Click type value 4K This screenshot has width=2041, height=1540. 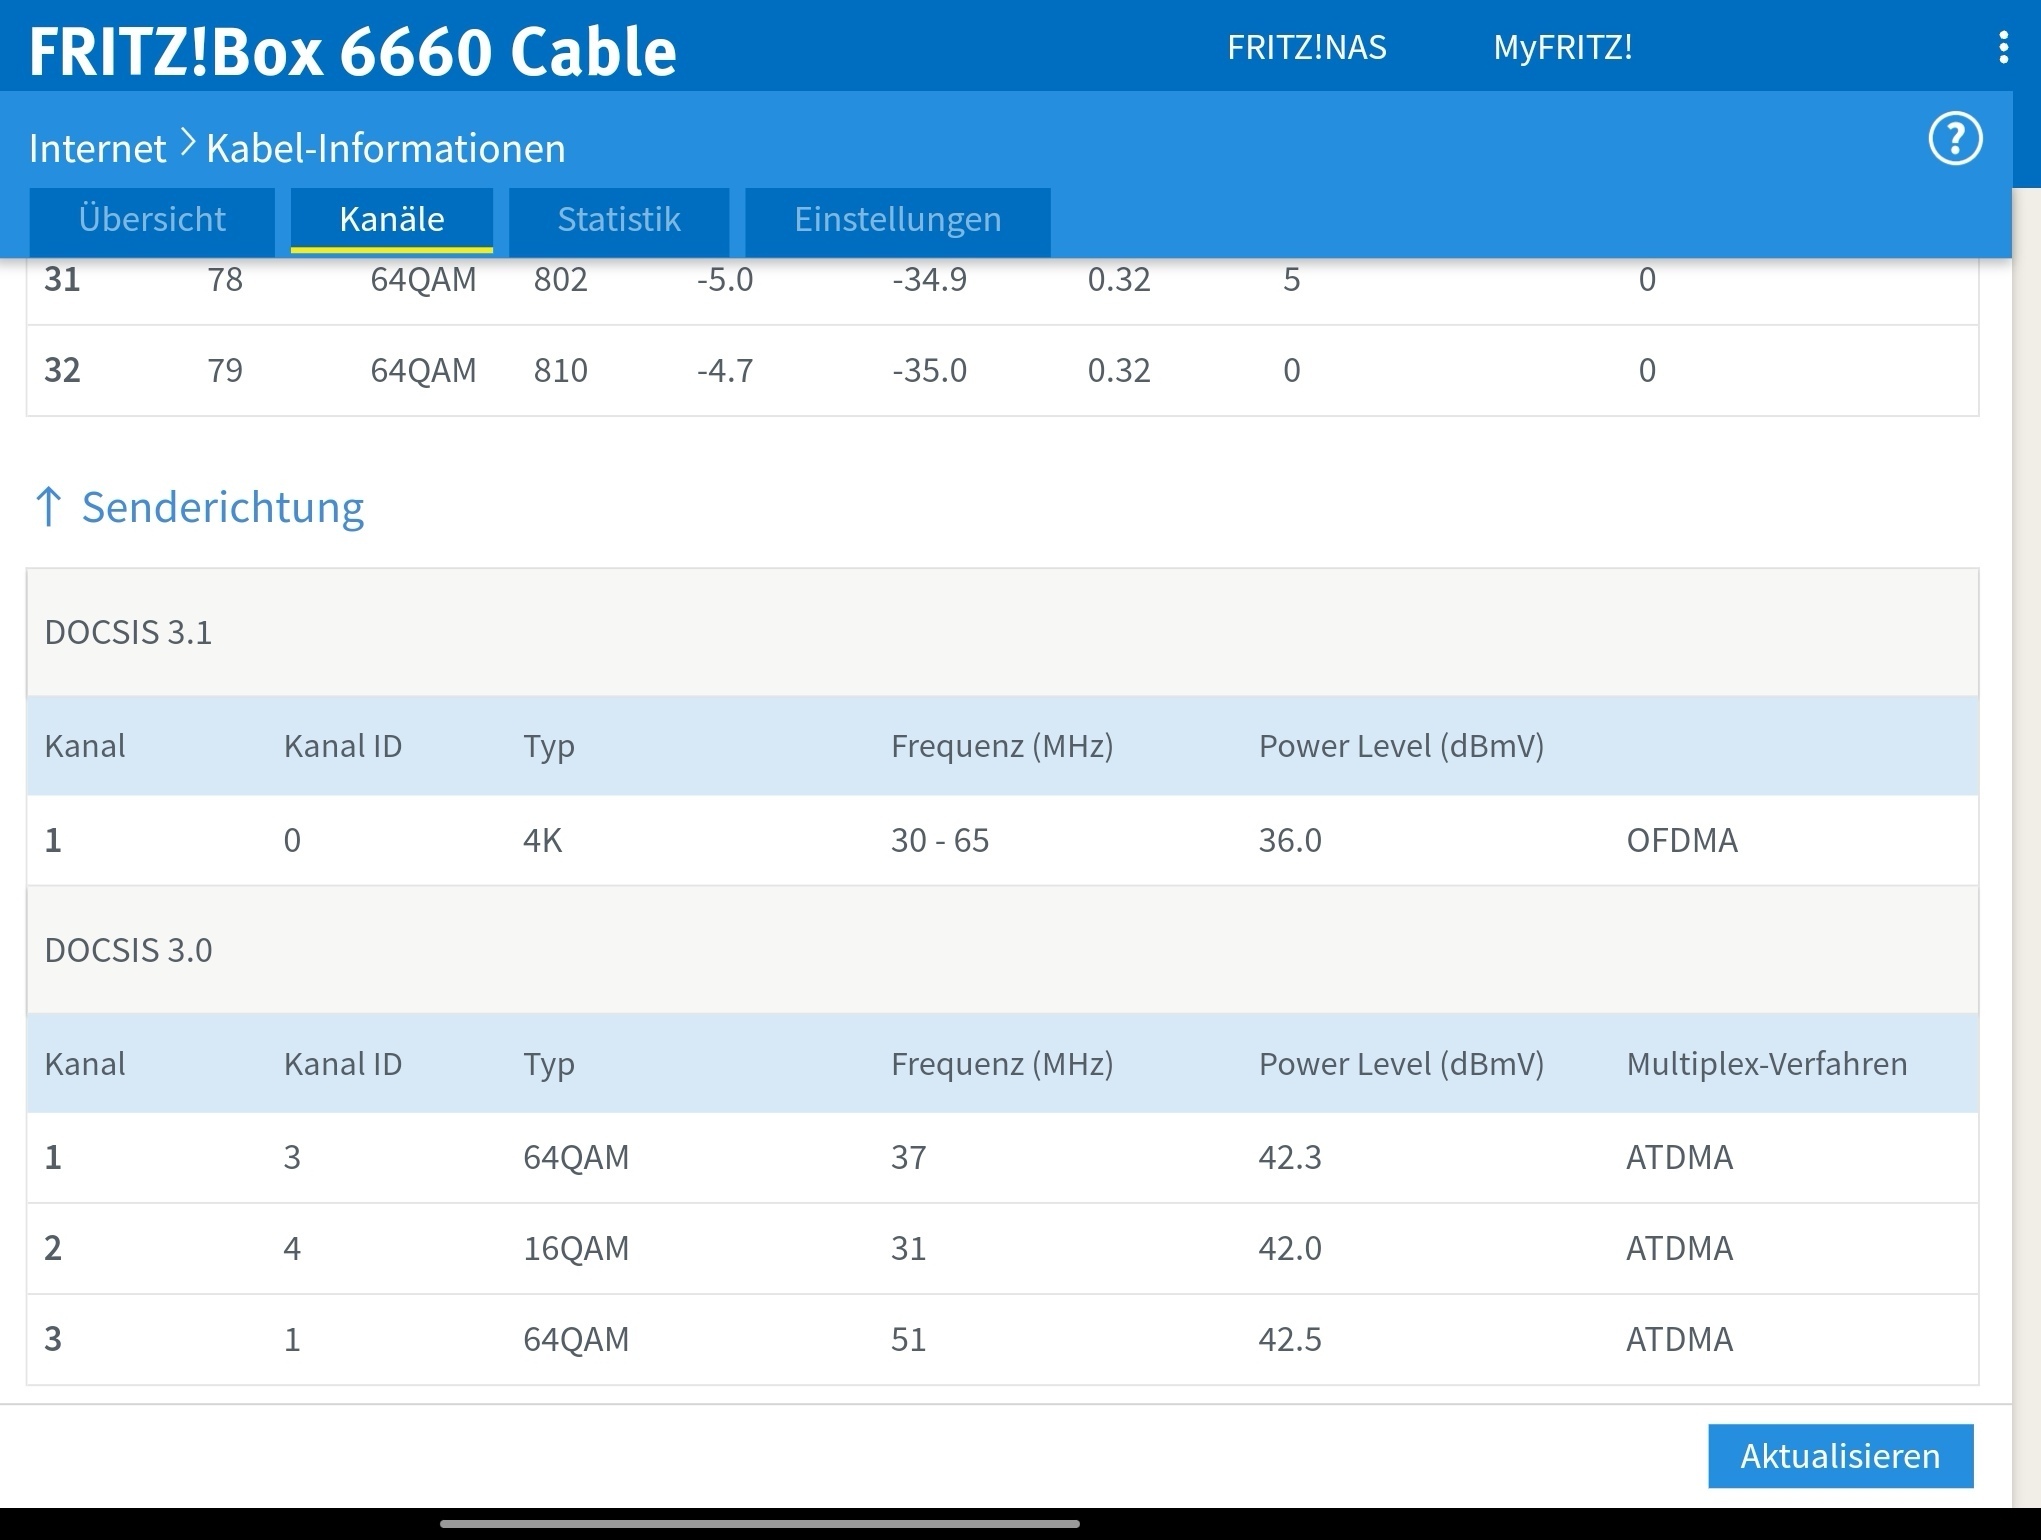point(543,840)
